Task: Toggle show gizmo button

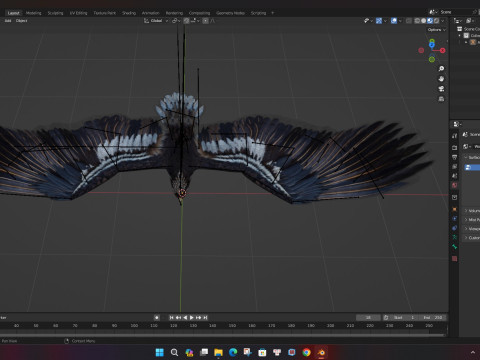Action: (x=379, y=21)
